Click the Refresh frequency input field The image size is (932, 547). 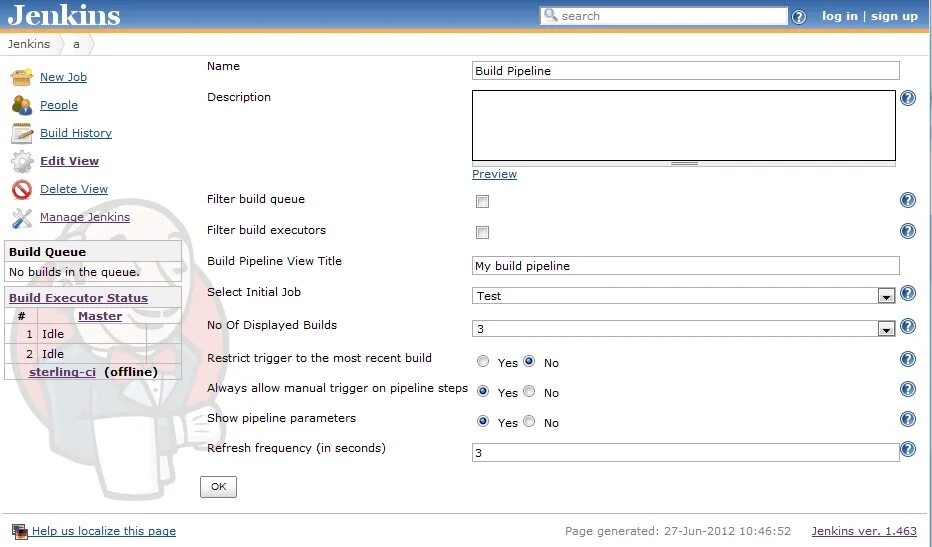coord(685,452)
